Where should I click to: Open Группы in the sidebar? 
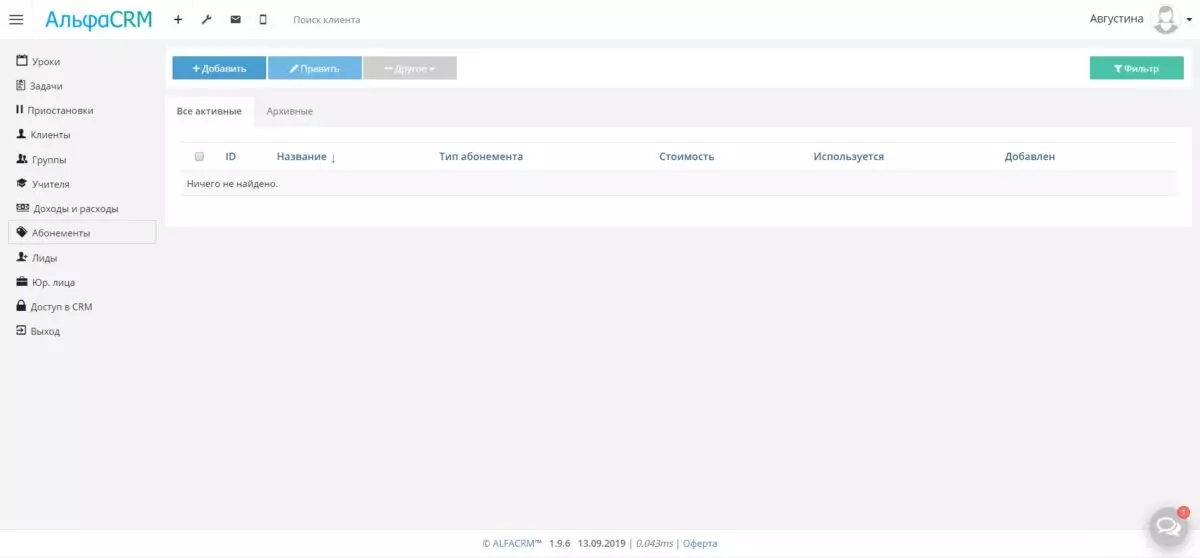pos(82,159)
